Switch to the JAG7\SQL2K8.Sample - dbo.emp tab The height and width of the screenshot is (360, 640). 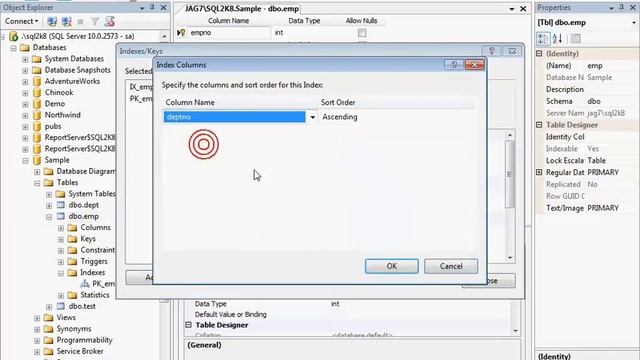click(x=242, y=9)
